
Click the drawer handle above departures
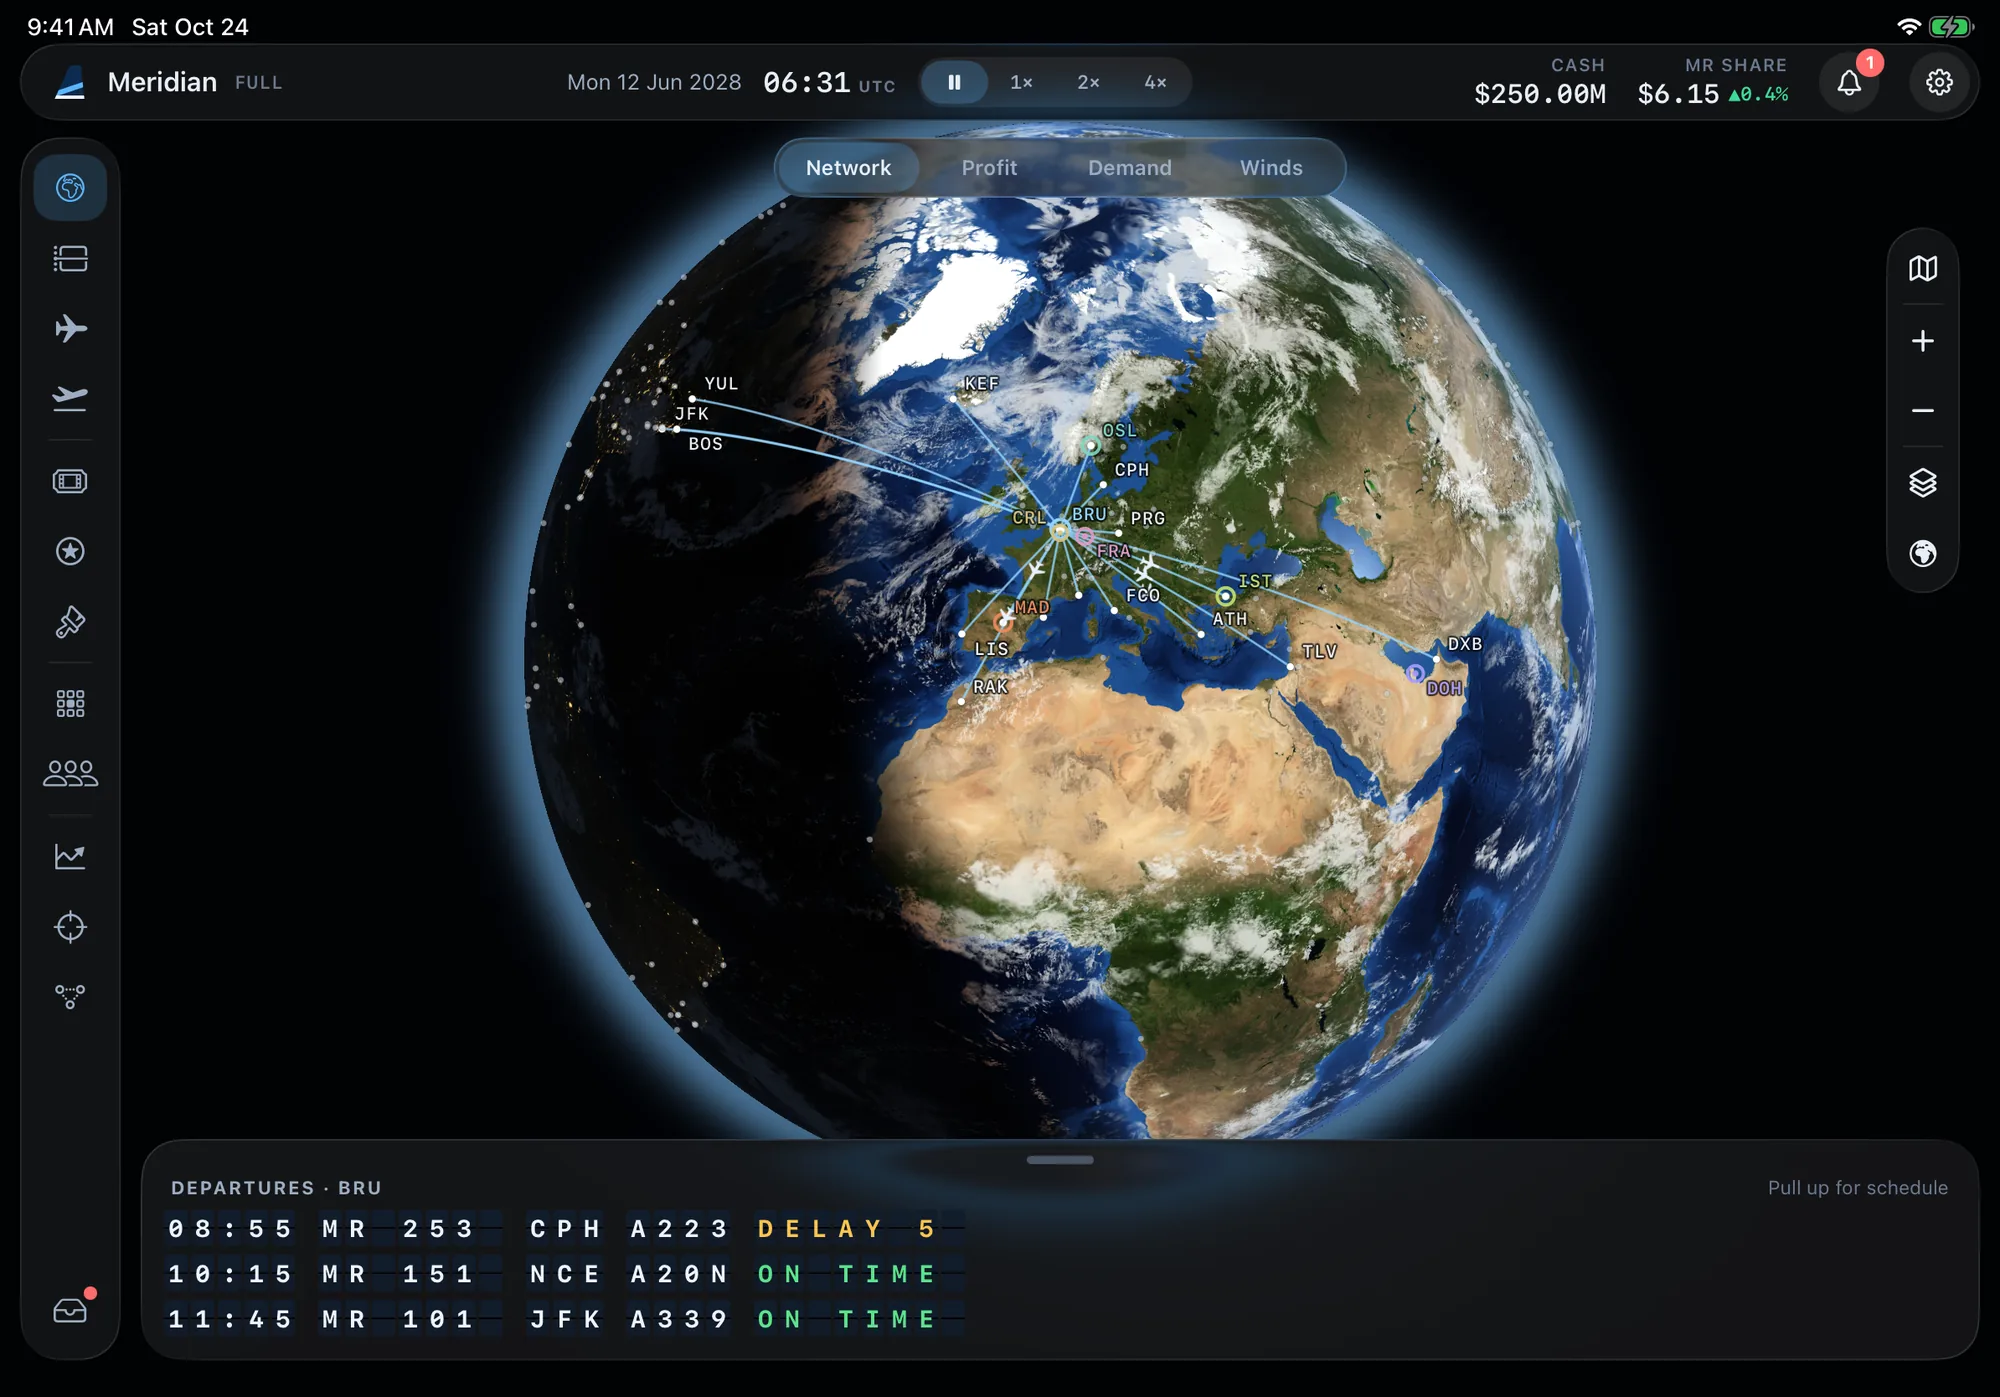(x=1060, y=1160)
